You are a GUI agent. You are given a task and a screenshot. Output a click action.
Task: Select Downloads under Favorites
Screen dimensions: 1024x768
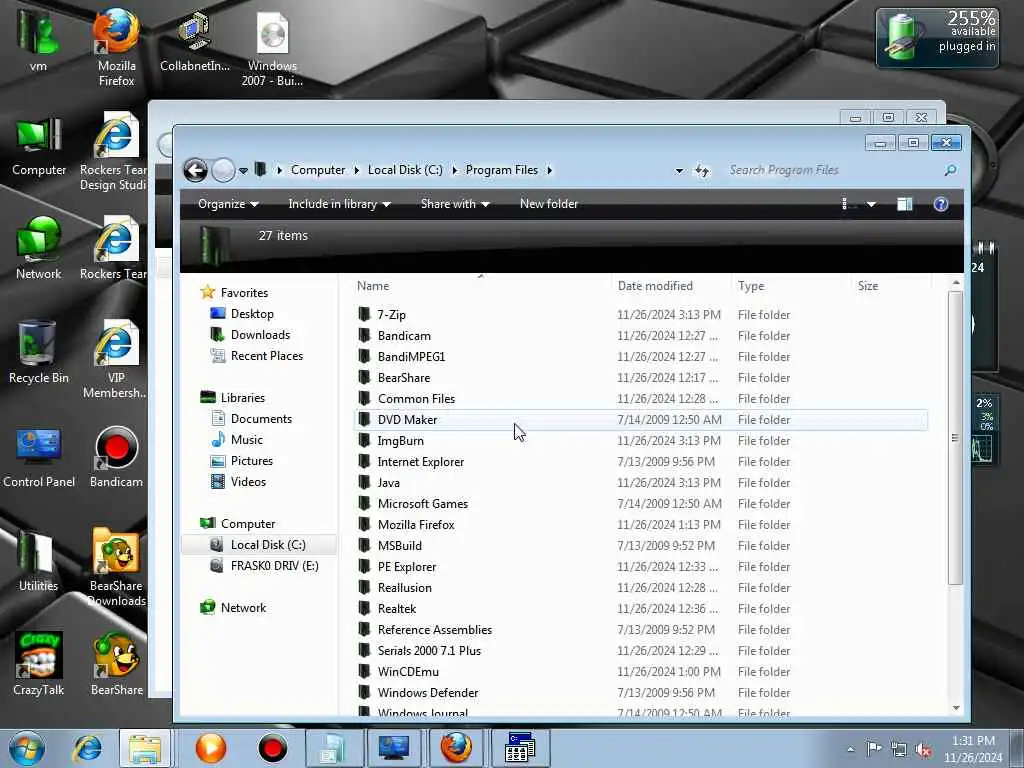coord(260,334)
